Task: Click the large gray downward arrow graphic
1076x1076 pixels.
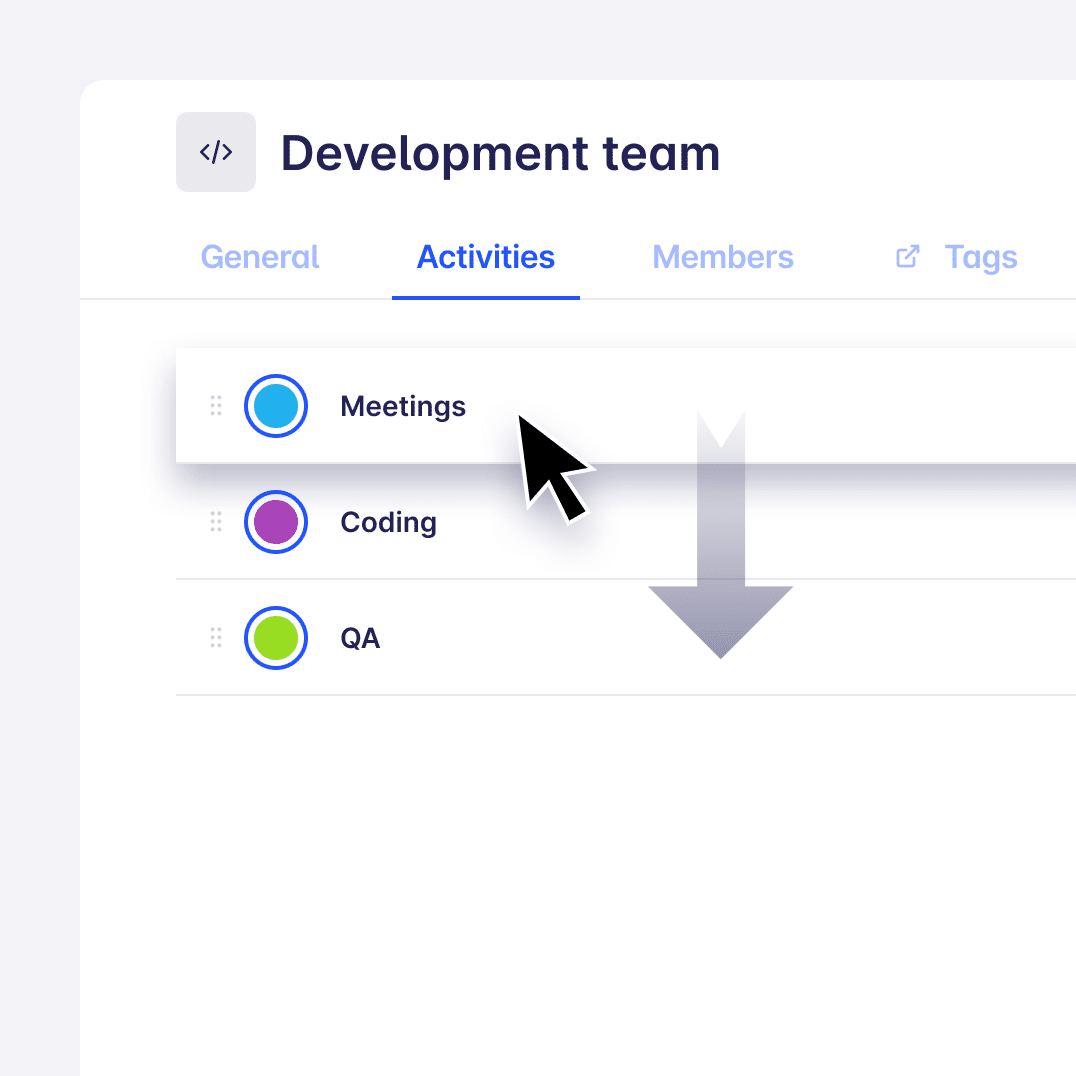Action: pyautogui.click(x=721, y=535)
